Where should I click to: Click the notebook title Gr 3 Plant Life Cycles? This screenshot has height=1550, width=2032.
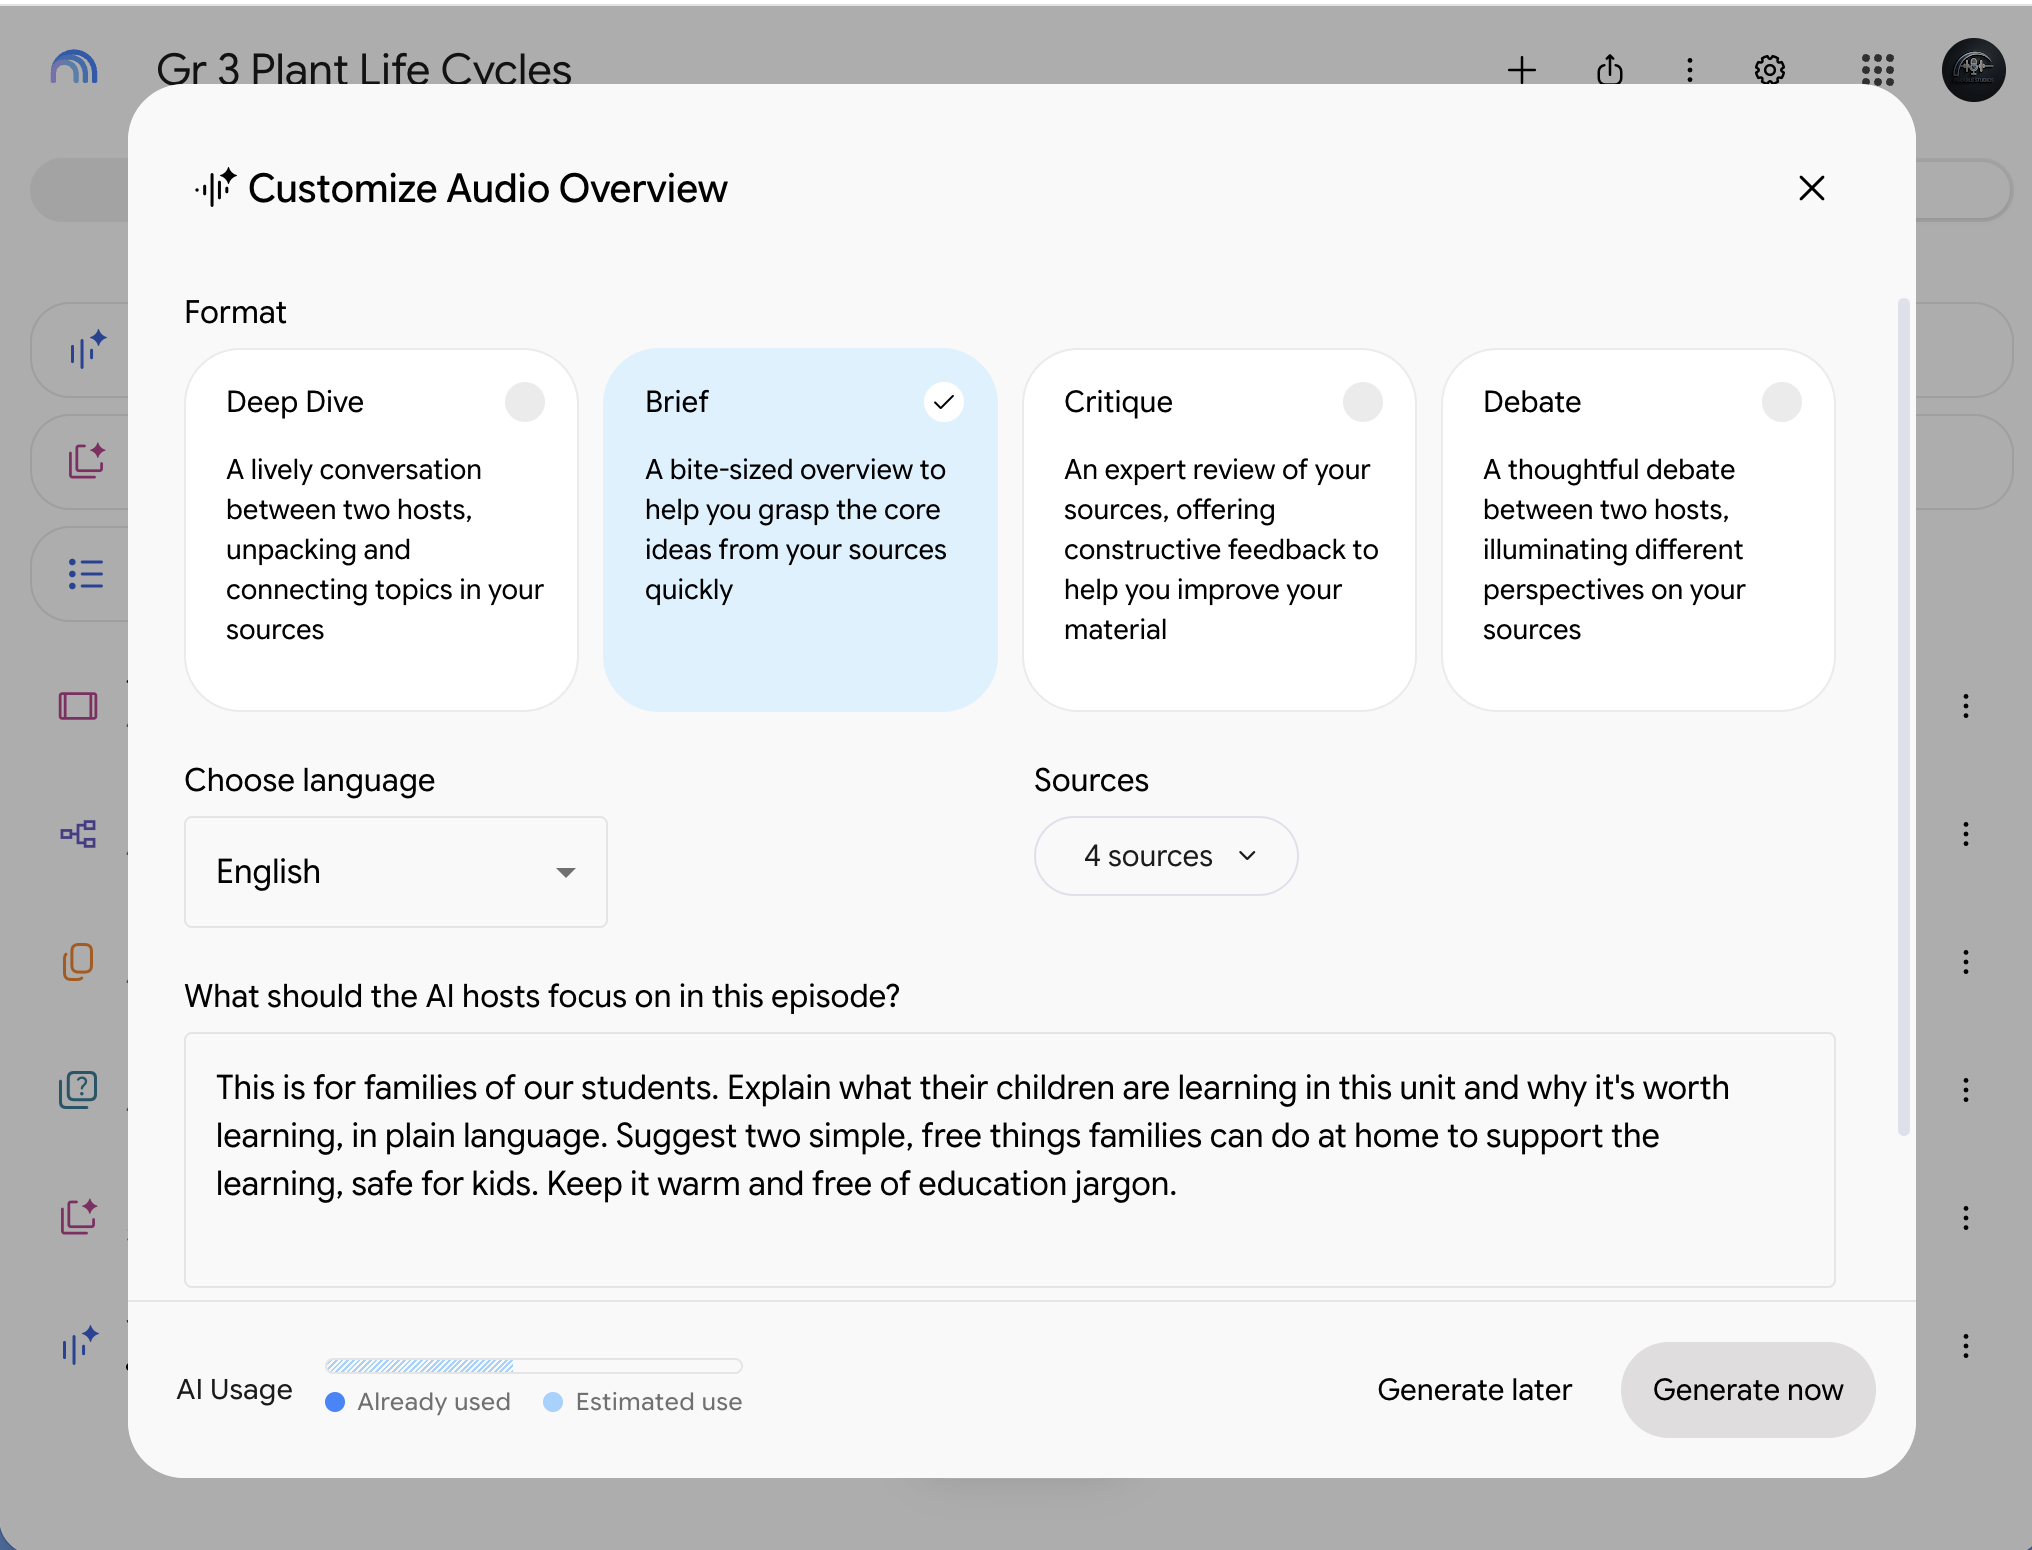point(364,69)
